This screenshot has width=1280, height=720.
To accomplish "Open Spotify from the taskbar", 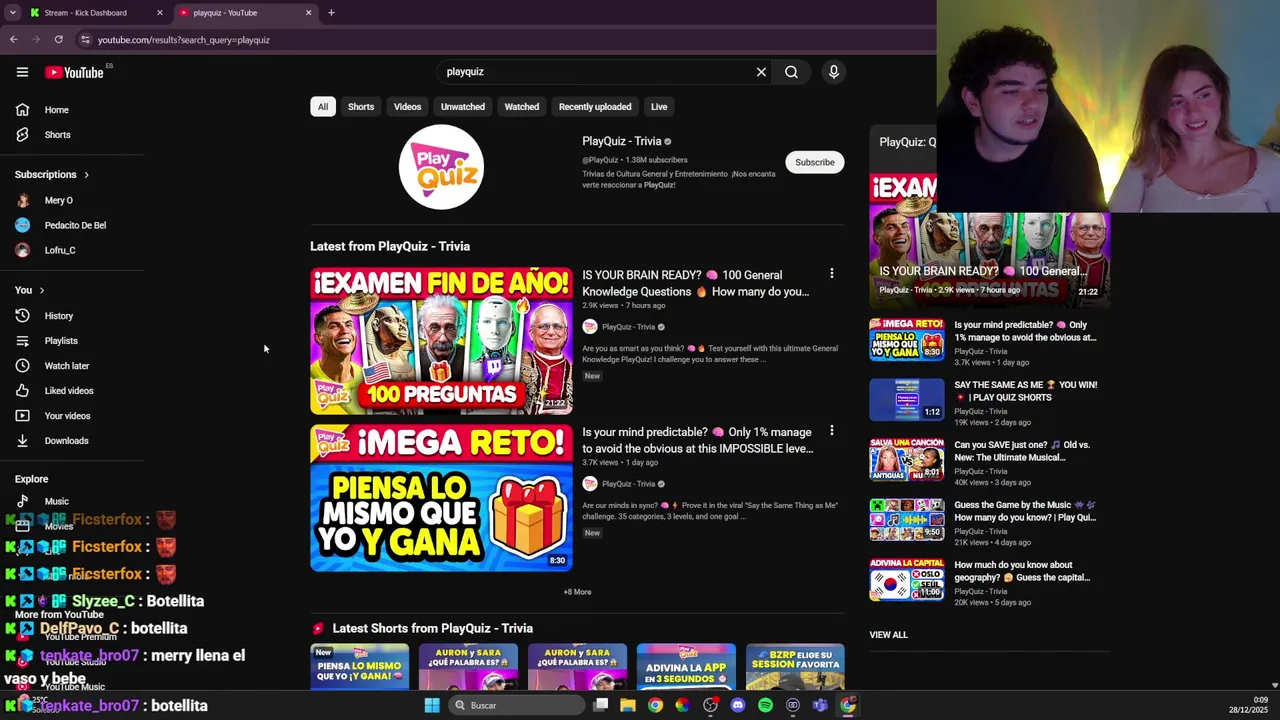I will click(x=765, y=705).
